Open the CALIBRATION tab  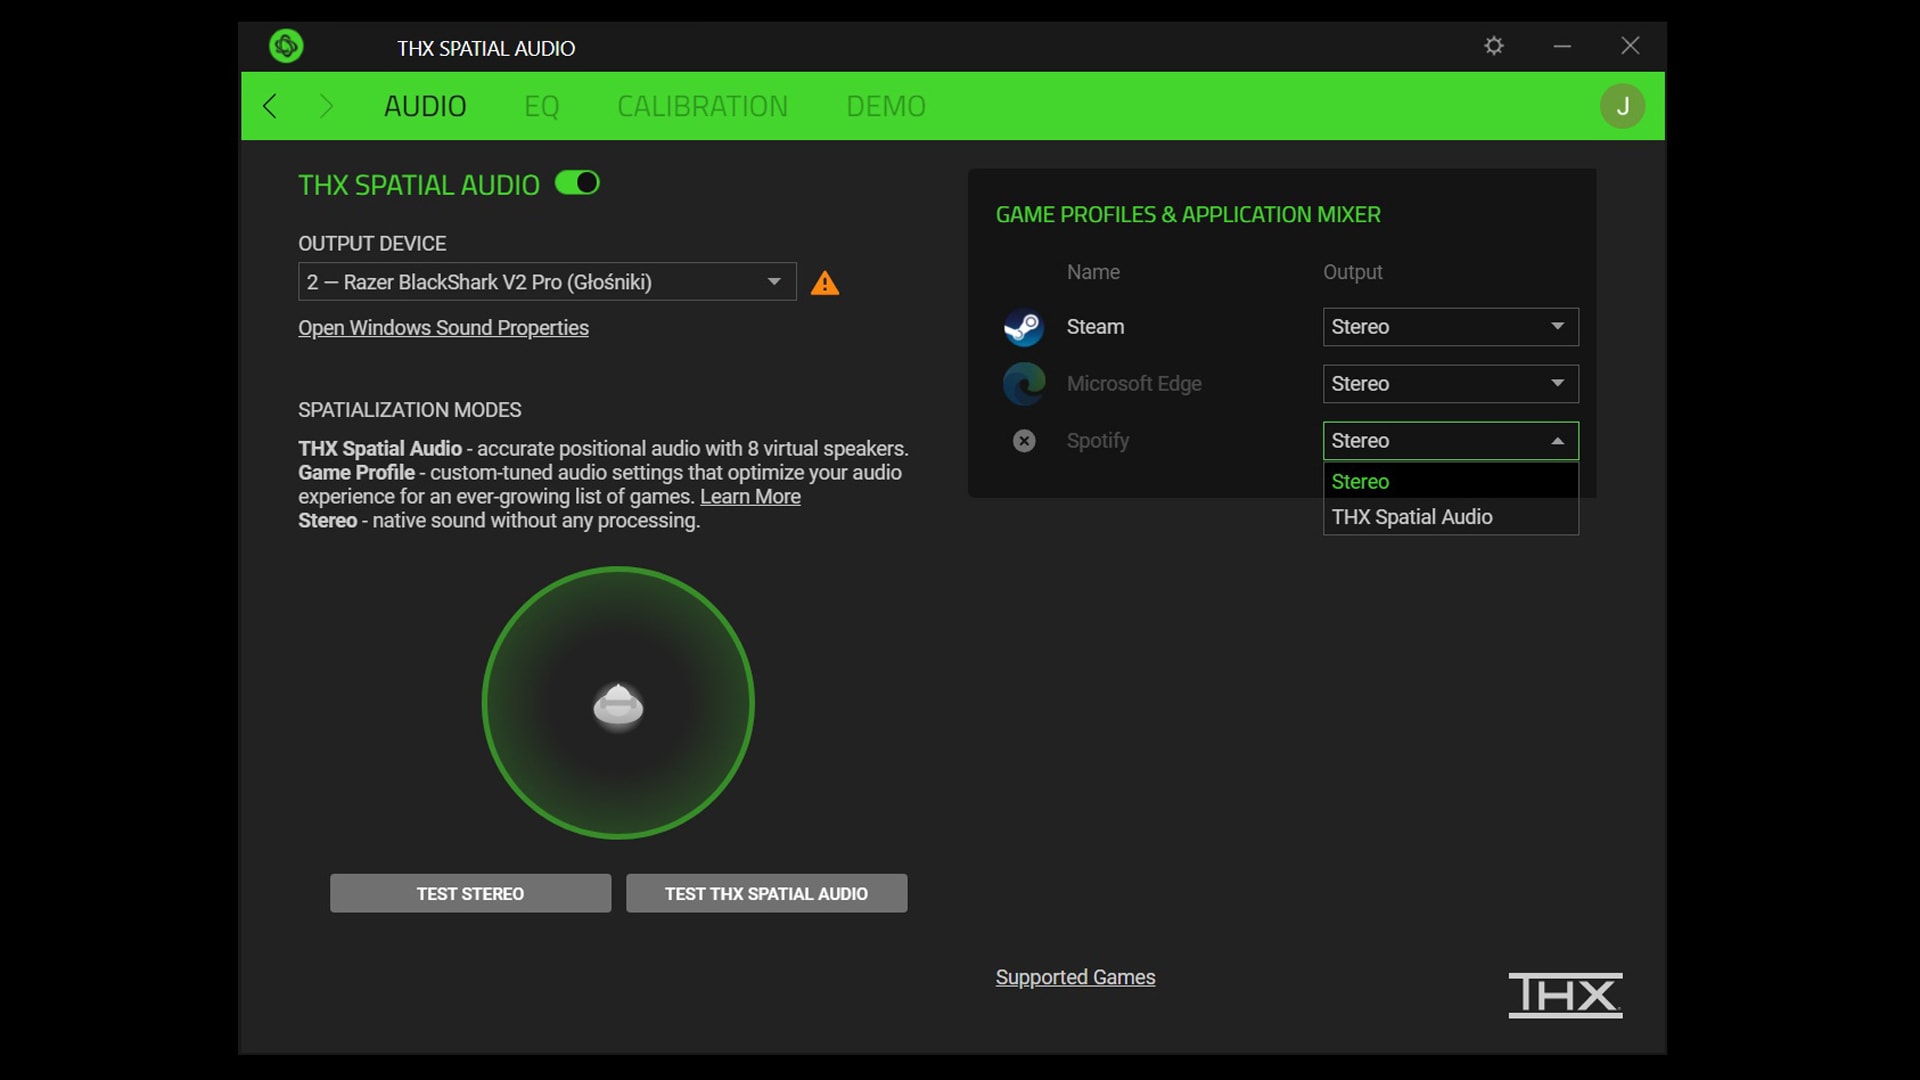(x=702, y=106)
